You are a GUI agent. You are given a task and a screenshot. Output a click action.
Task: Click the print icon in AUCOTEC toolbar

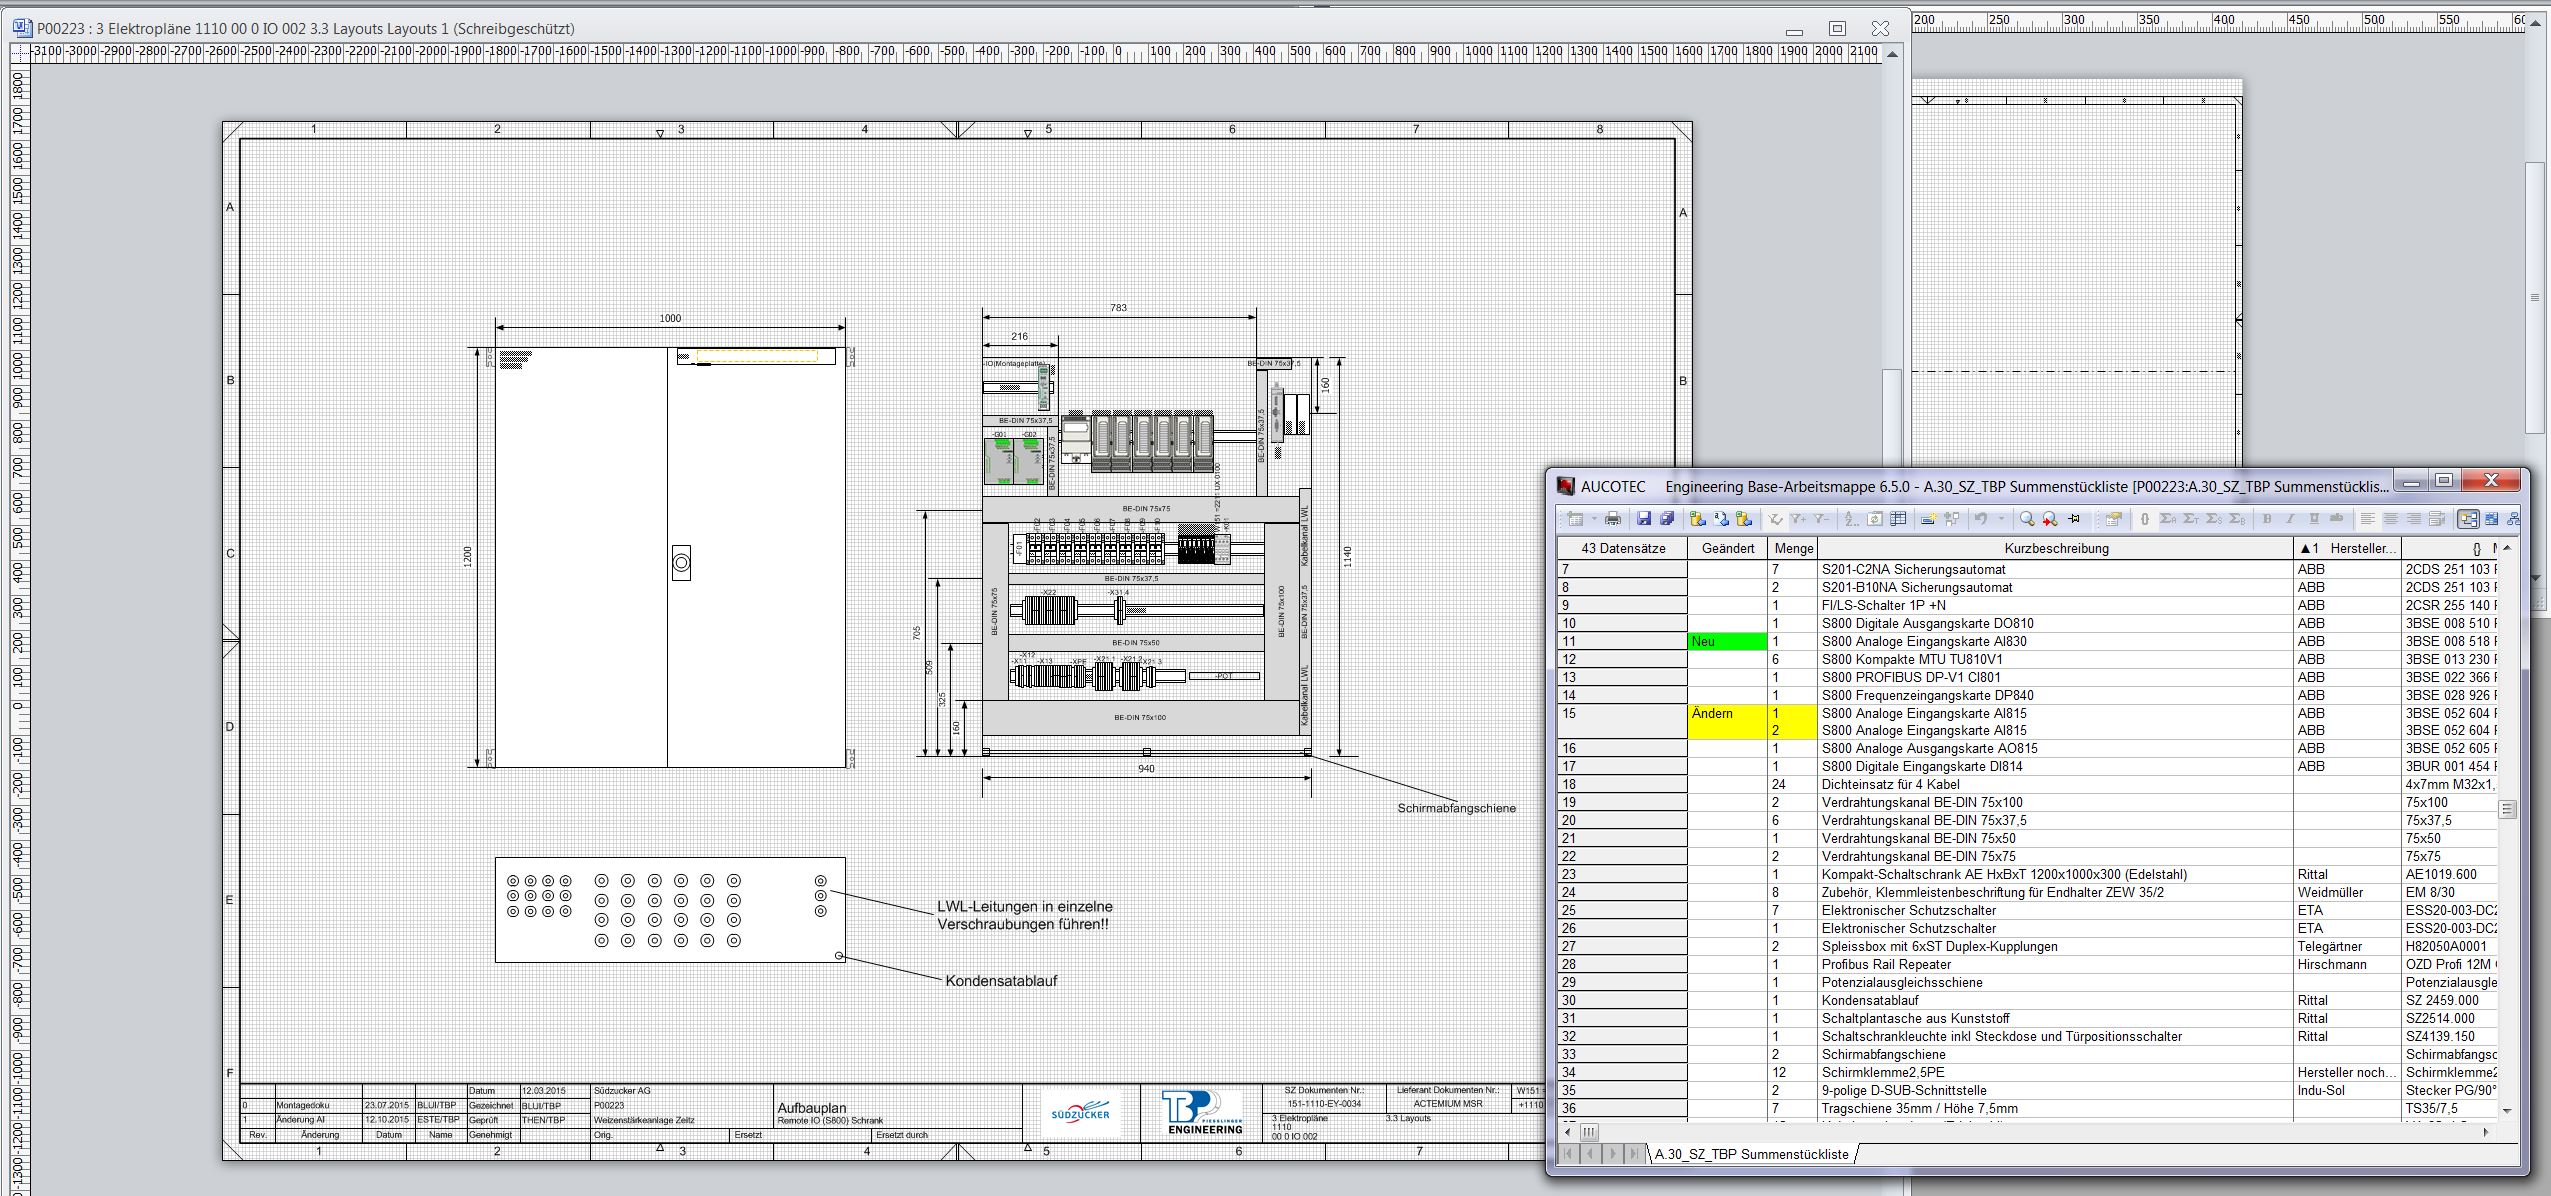(1613, 519)
